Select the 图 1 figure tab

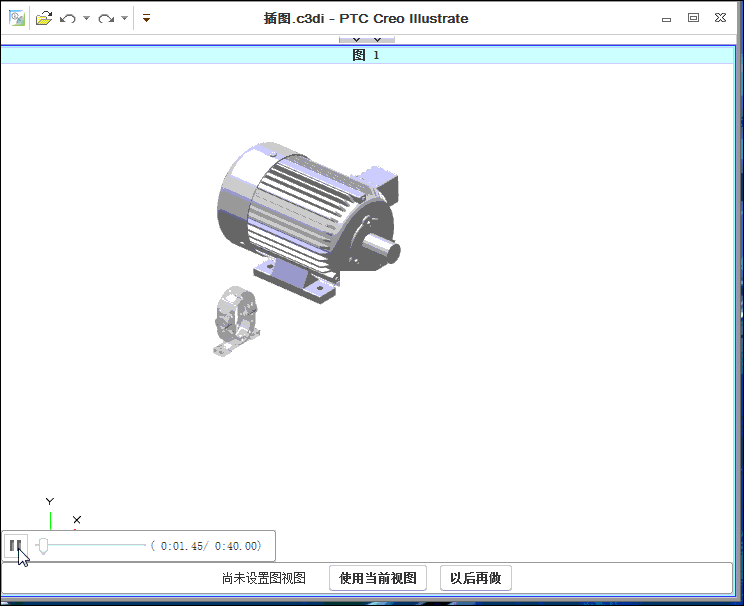pos(366,55)
